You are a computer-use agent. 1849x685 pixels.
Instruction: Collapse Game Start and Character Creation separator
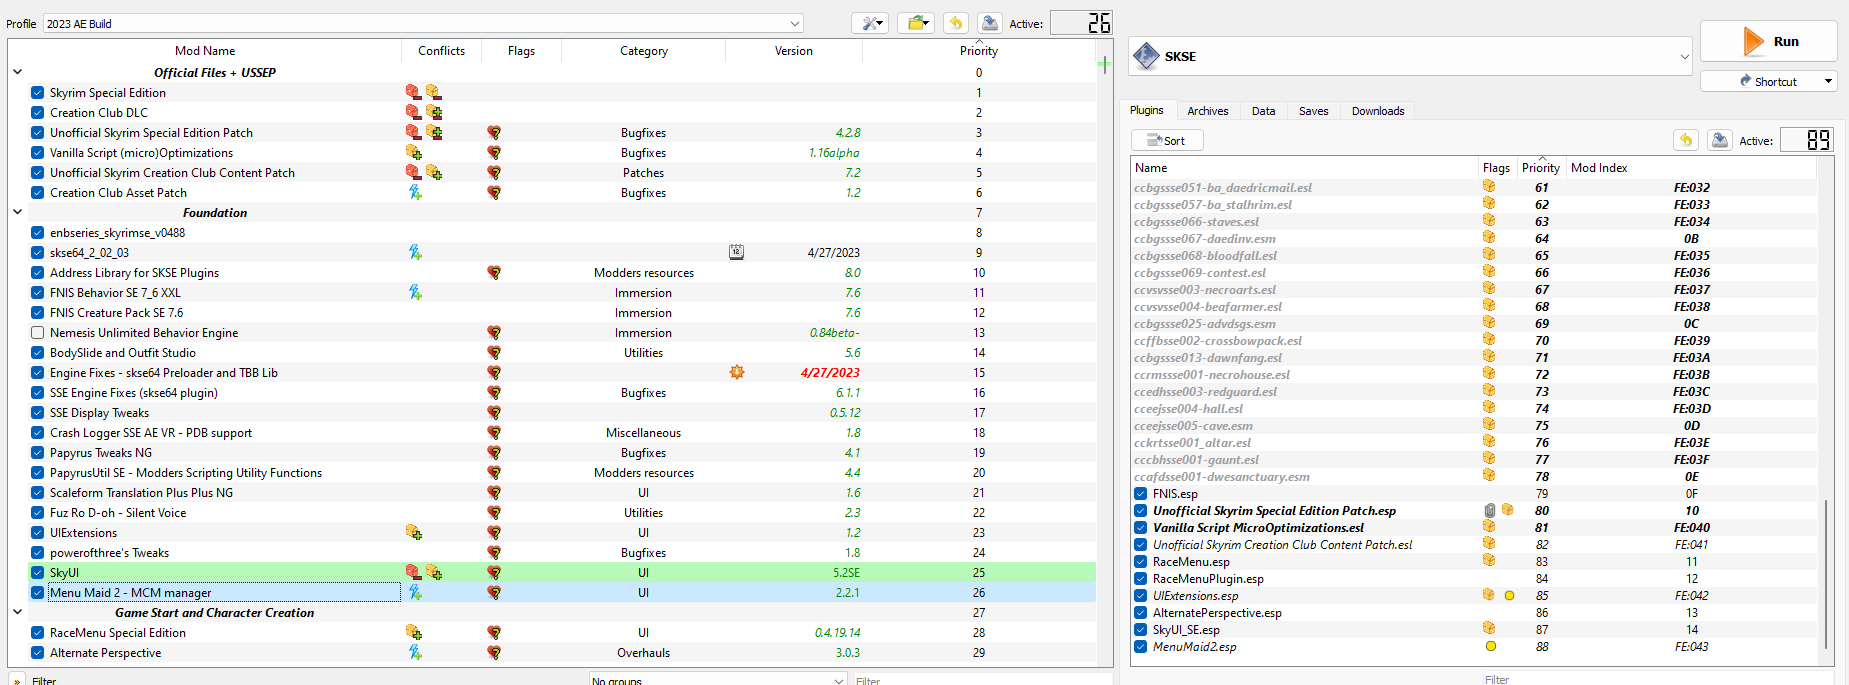(x=17, y=612)
